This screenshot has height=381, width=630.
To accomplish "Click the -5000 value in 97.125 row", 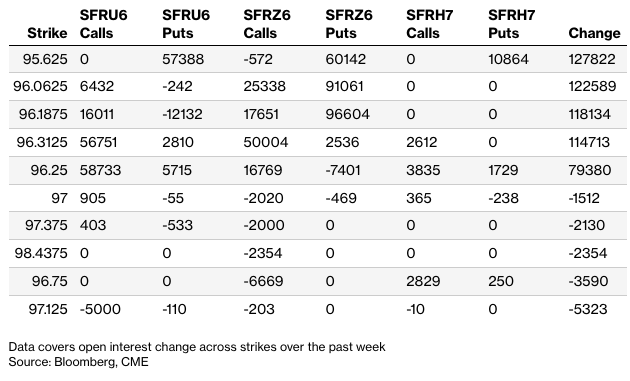I will click(100, 309).
